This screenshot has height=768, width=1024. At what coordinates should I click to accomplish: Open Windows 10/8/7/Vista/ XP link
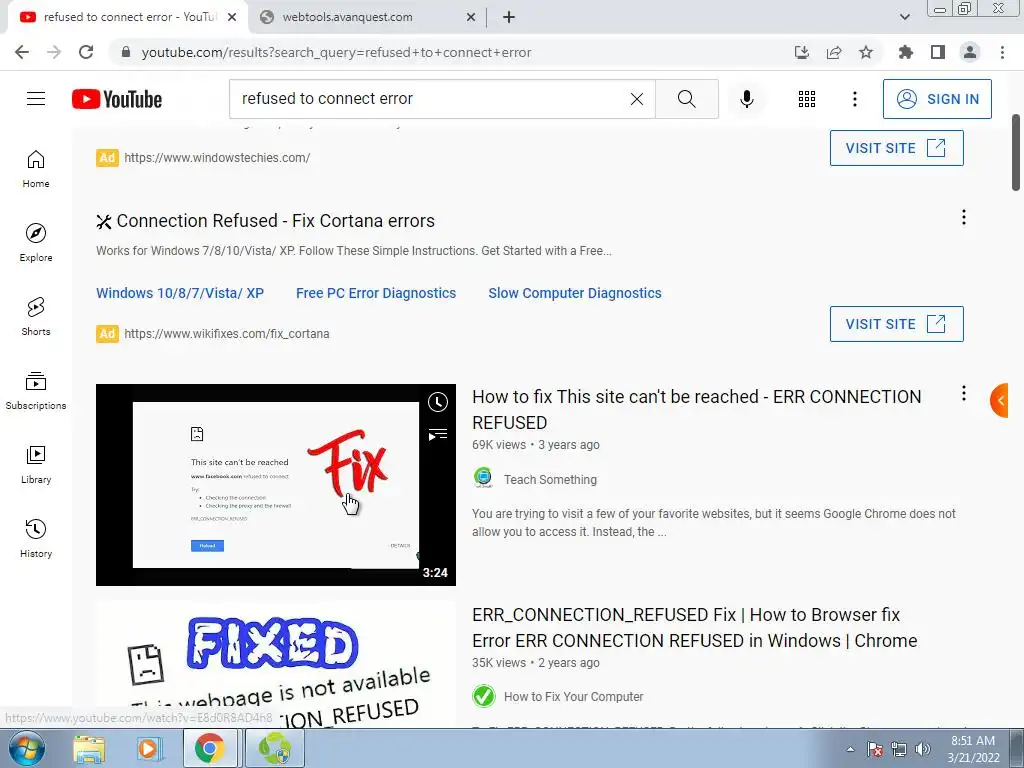(180, 293)
